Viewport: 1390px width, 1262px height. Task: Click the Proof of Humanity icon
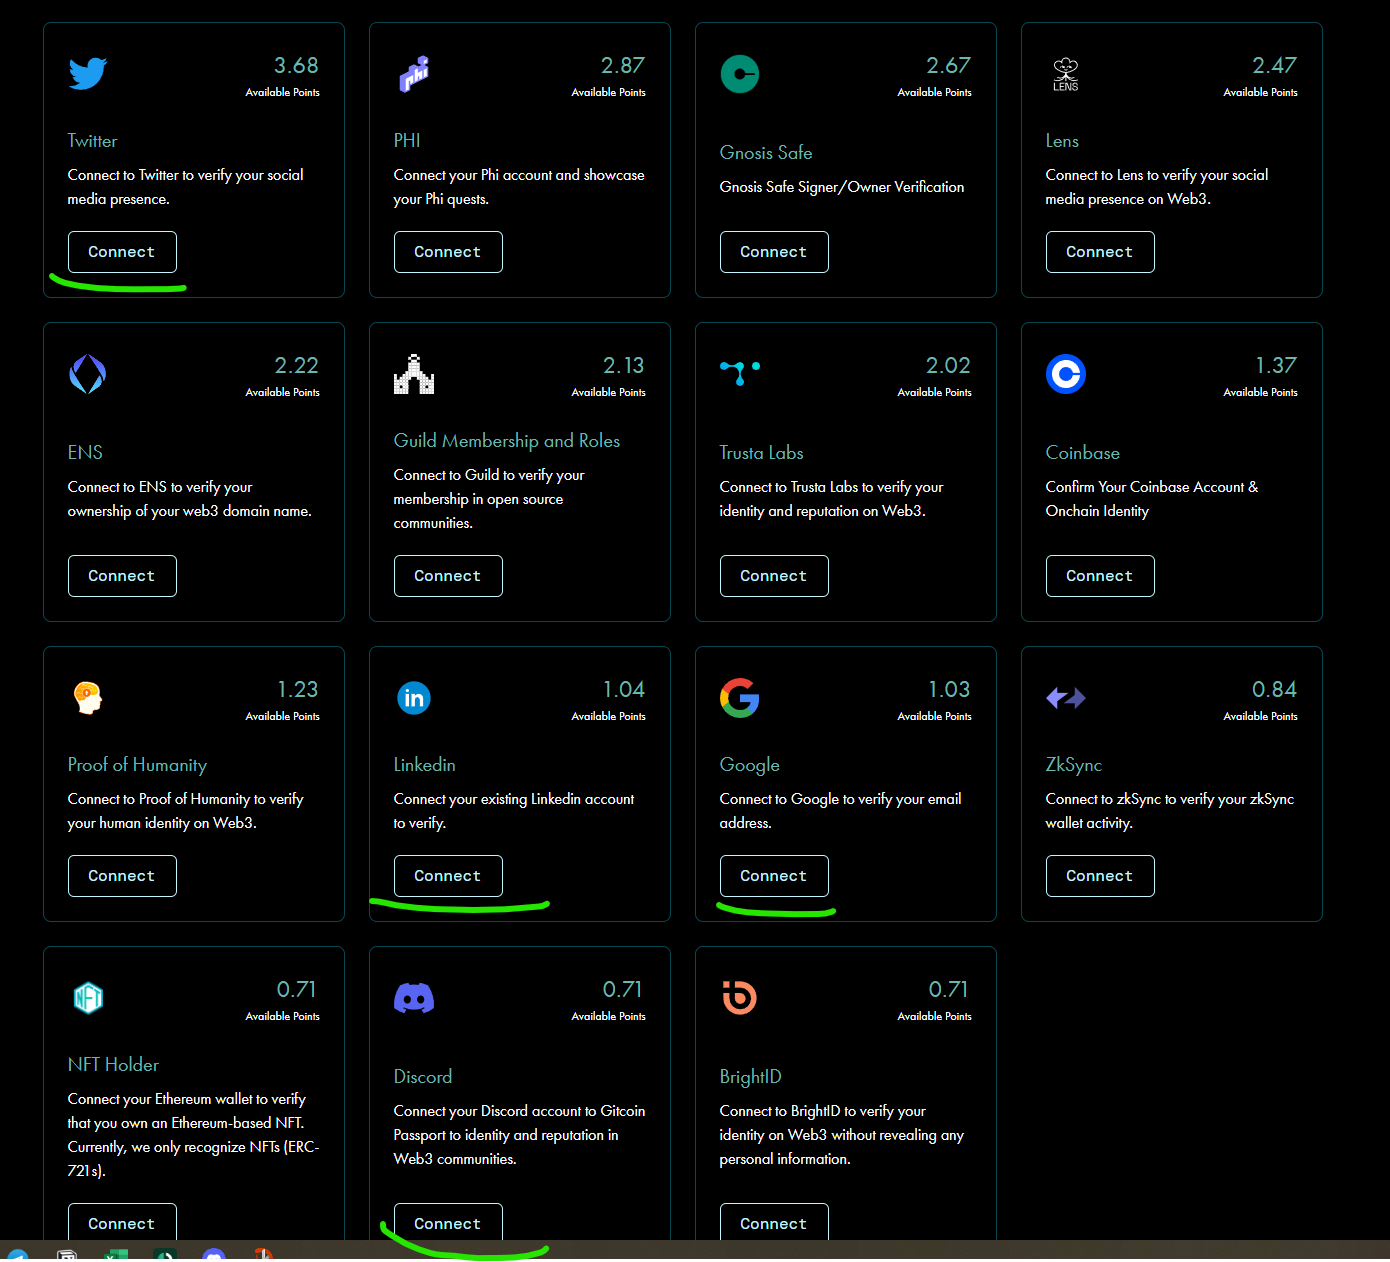click(88, 698)
